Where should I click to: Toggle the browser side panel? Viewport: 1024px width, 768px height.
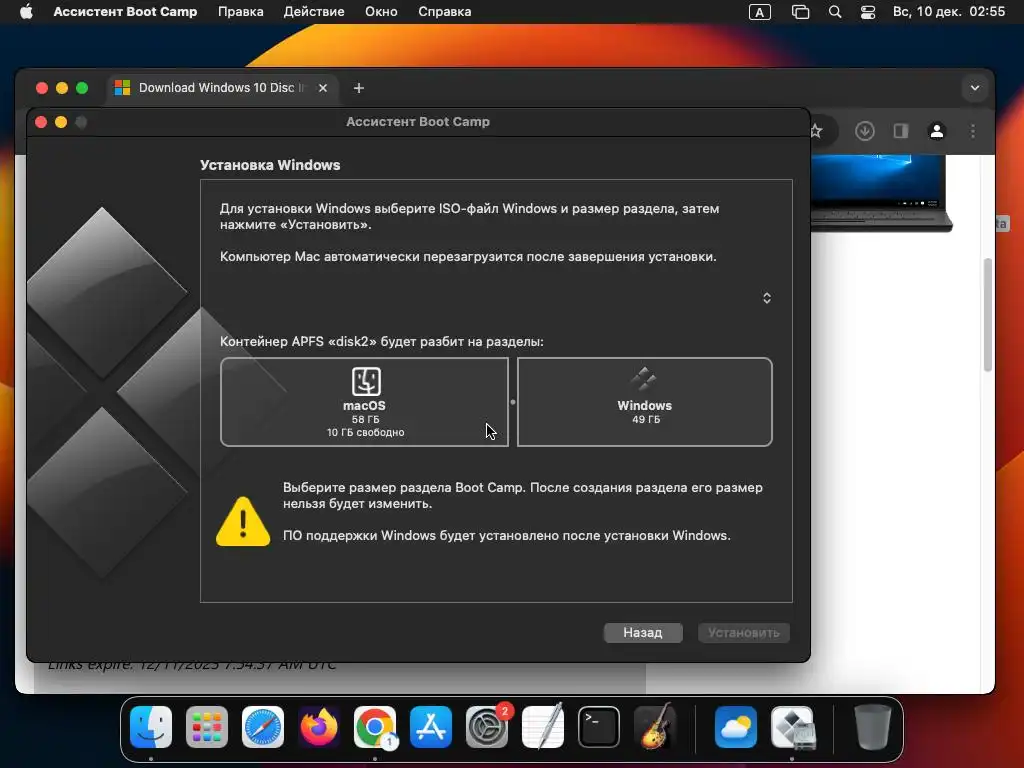click(901, 131)
